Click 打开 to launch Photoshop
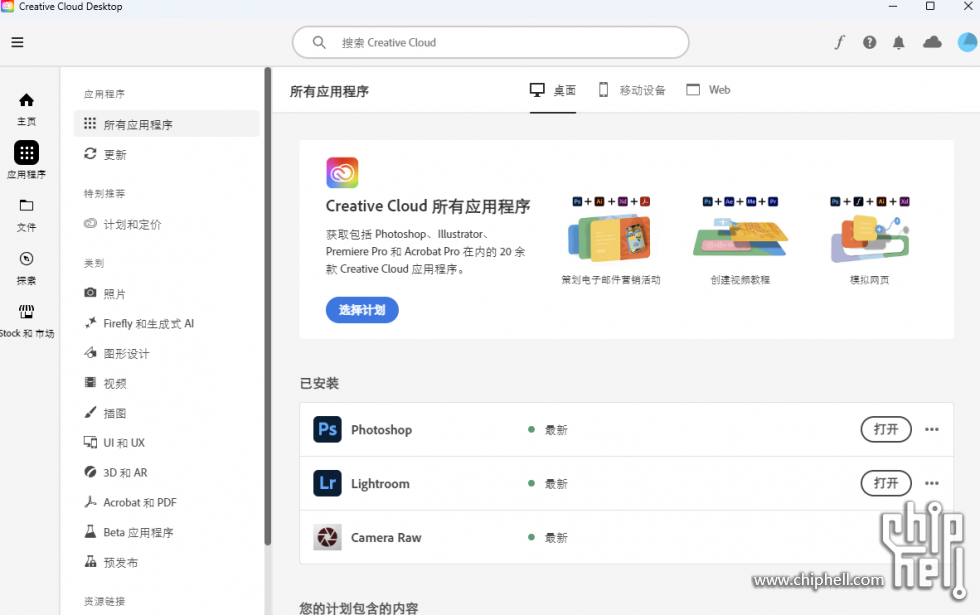 click(886, 429)
